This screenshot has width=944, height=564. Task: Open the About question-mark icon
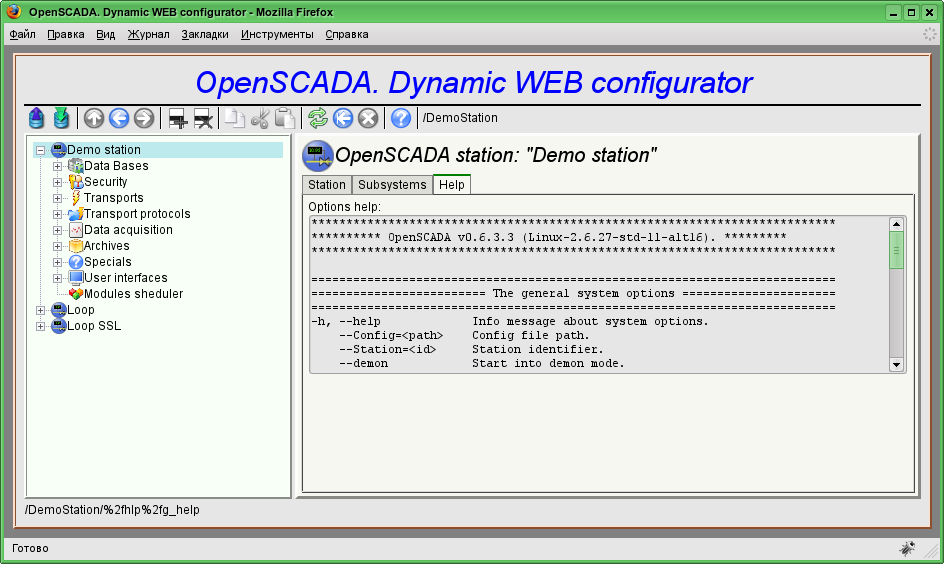click(401, 118)
